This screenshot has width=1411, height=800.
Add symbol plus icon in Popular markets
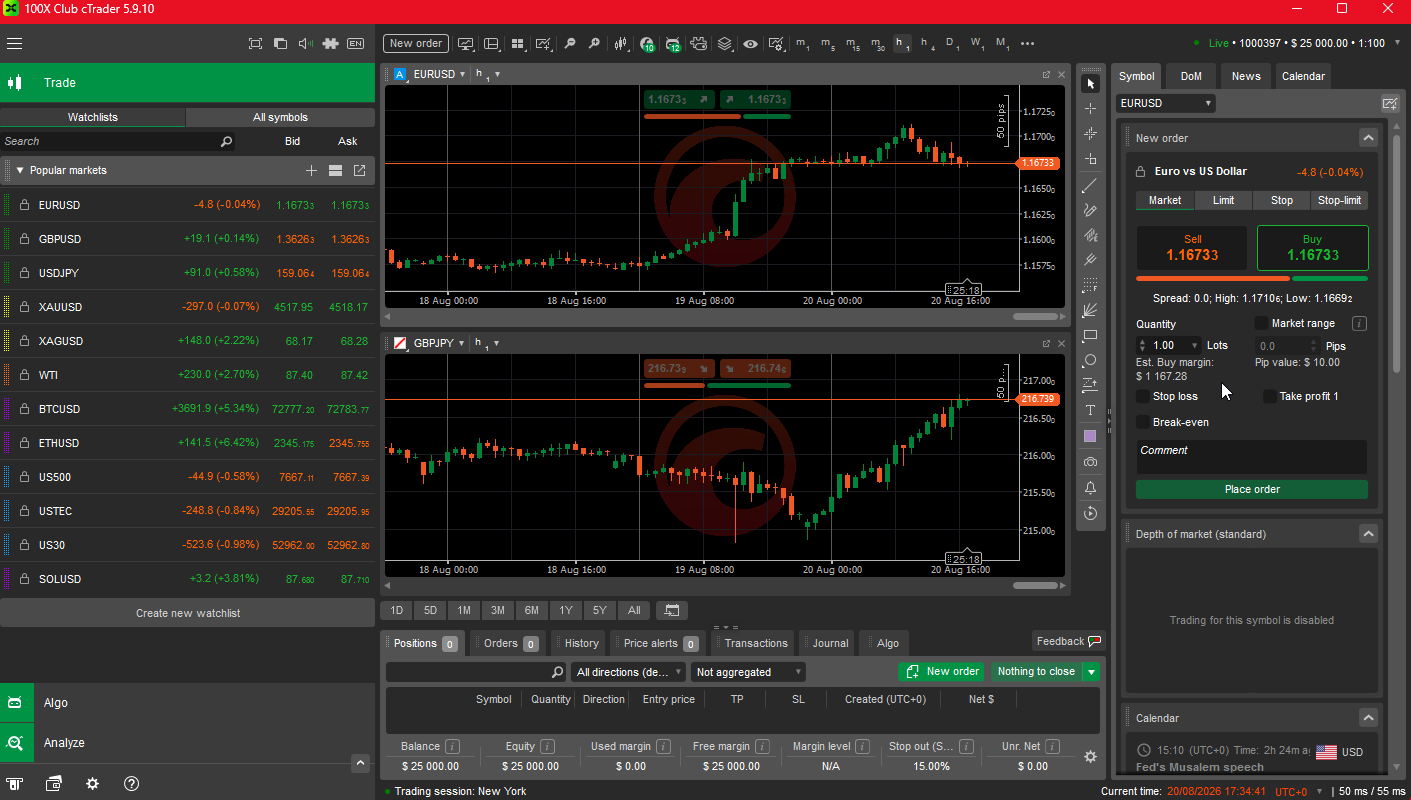coord(311,171)
